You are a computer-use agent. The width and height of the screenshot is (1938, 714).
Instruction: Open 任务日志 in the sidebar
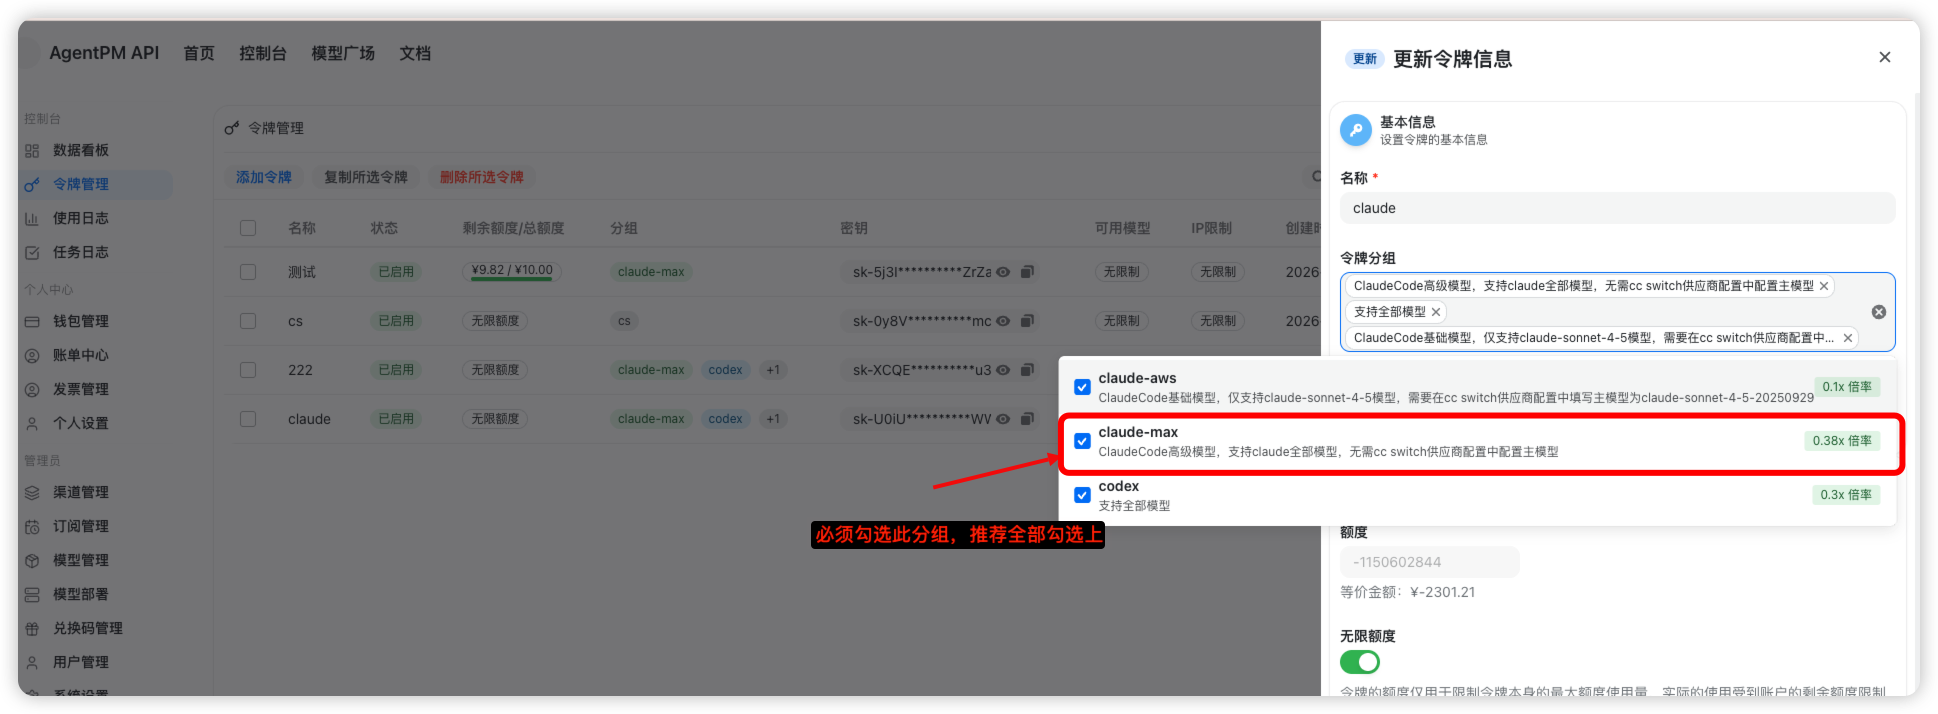[x=81, y=252]
